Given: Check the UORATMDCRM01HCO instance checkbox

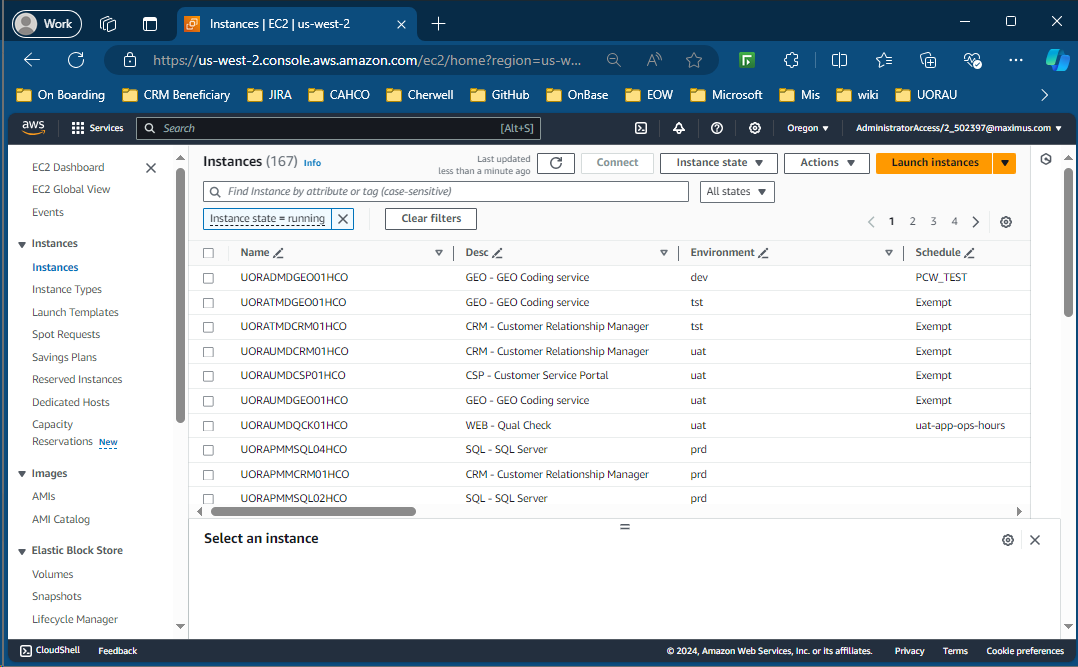Looking at the screenshot, I should (x=208, y=327).
